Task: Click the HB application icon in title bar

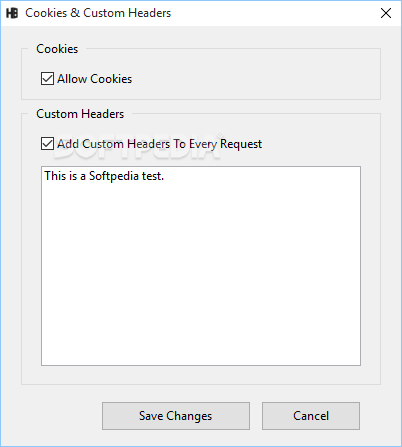Action: [x=12, y=13]
